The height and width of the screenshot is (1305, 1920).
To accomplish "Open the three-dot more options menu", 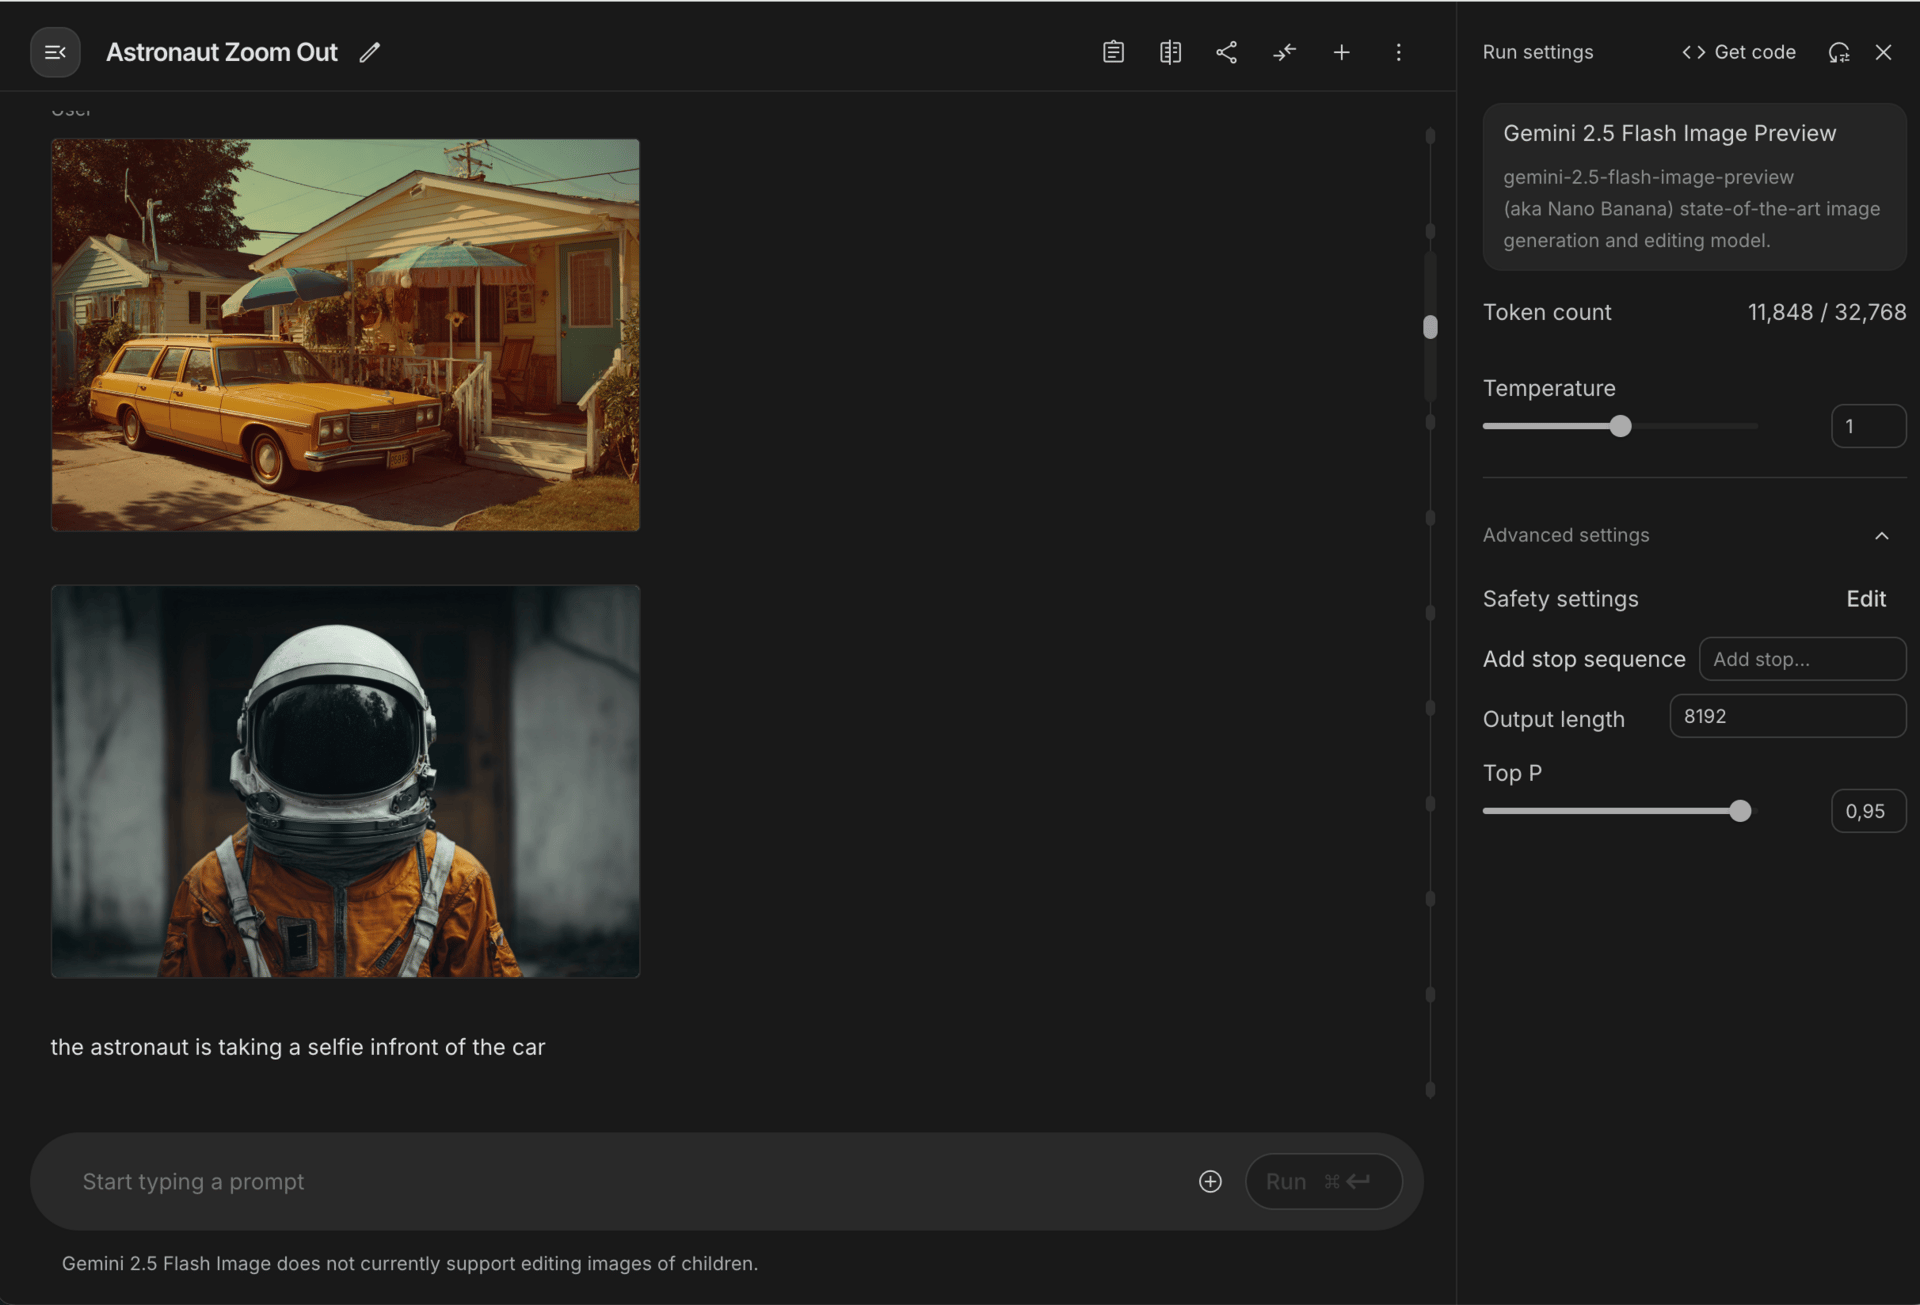I will [x=1398, y=52].
